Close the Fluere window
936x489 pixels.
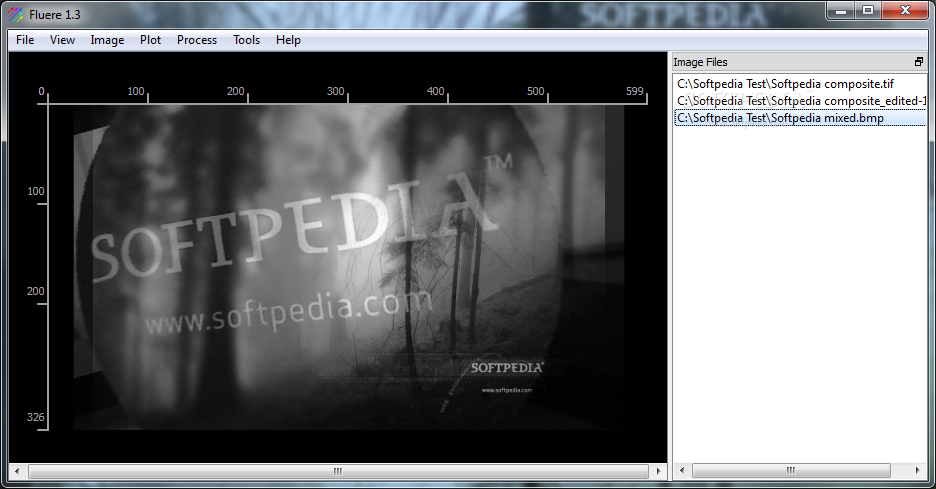pyautogui.click(x=905, y=10)
